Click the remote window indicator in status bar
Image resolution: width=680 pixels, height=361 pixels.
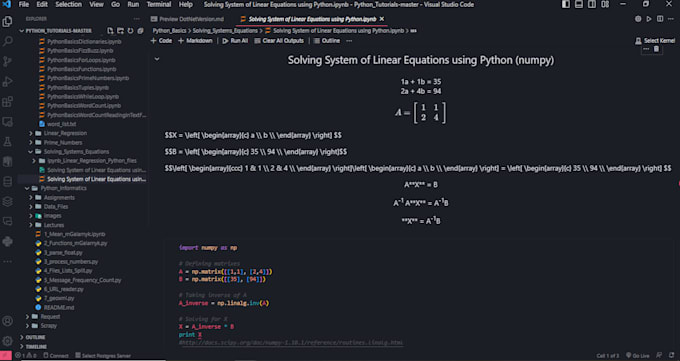[x=6, y=356]
